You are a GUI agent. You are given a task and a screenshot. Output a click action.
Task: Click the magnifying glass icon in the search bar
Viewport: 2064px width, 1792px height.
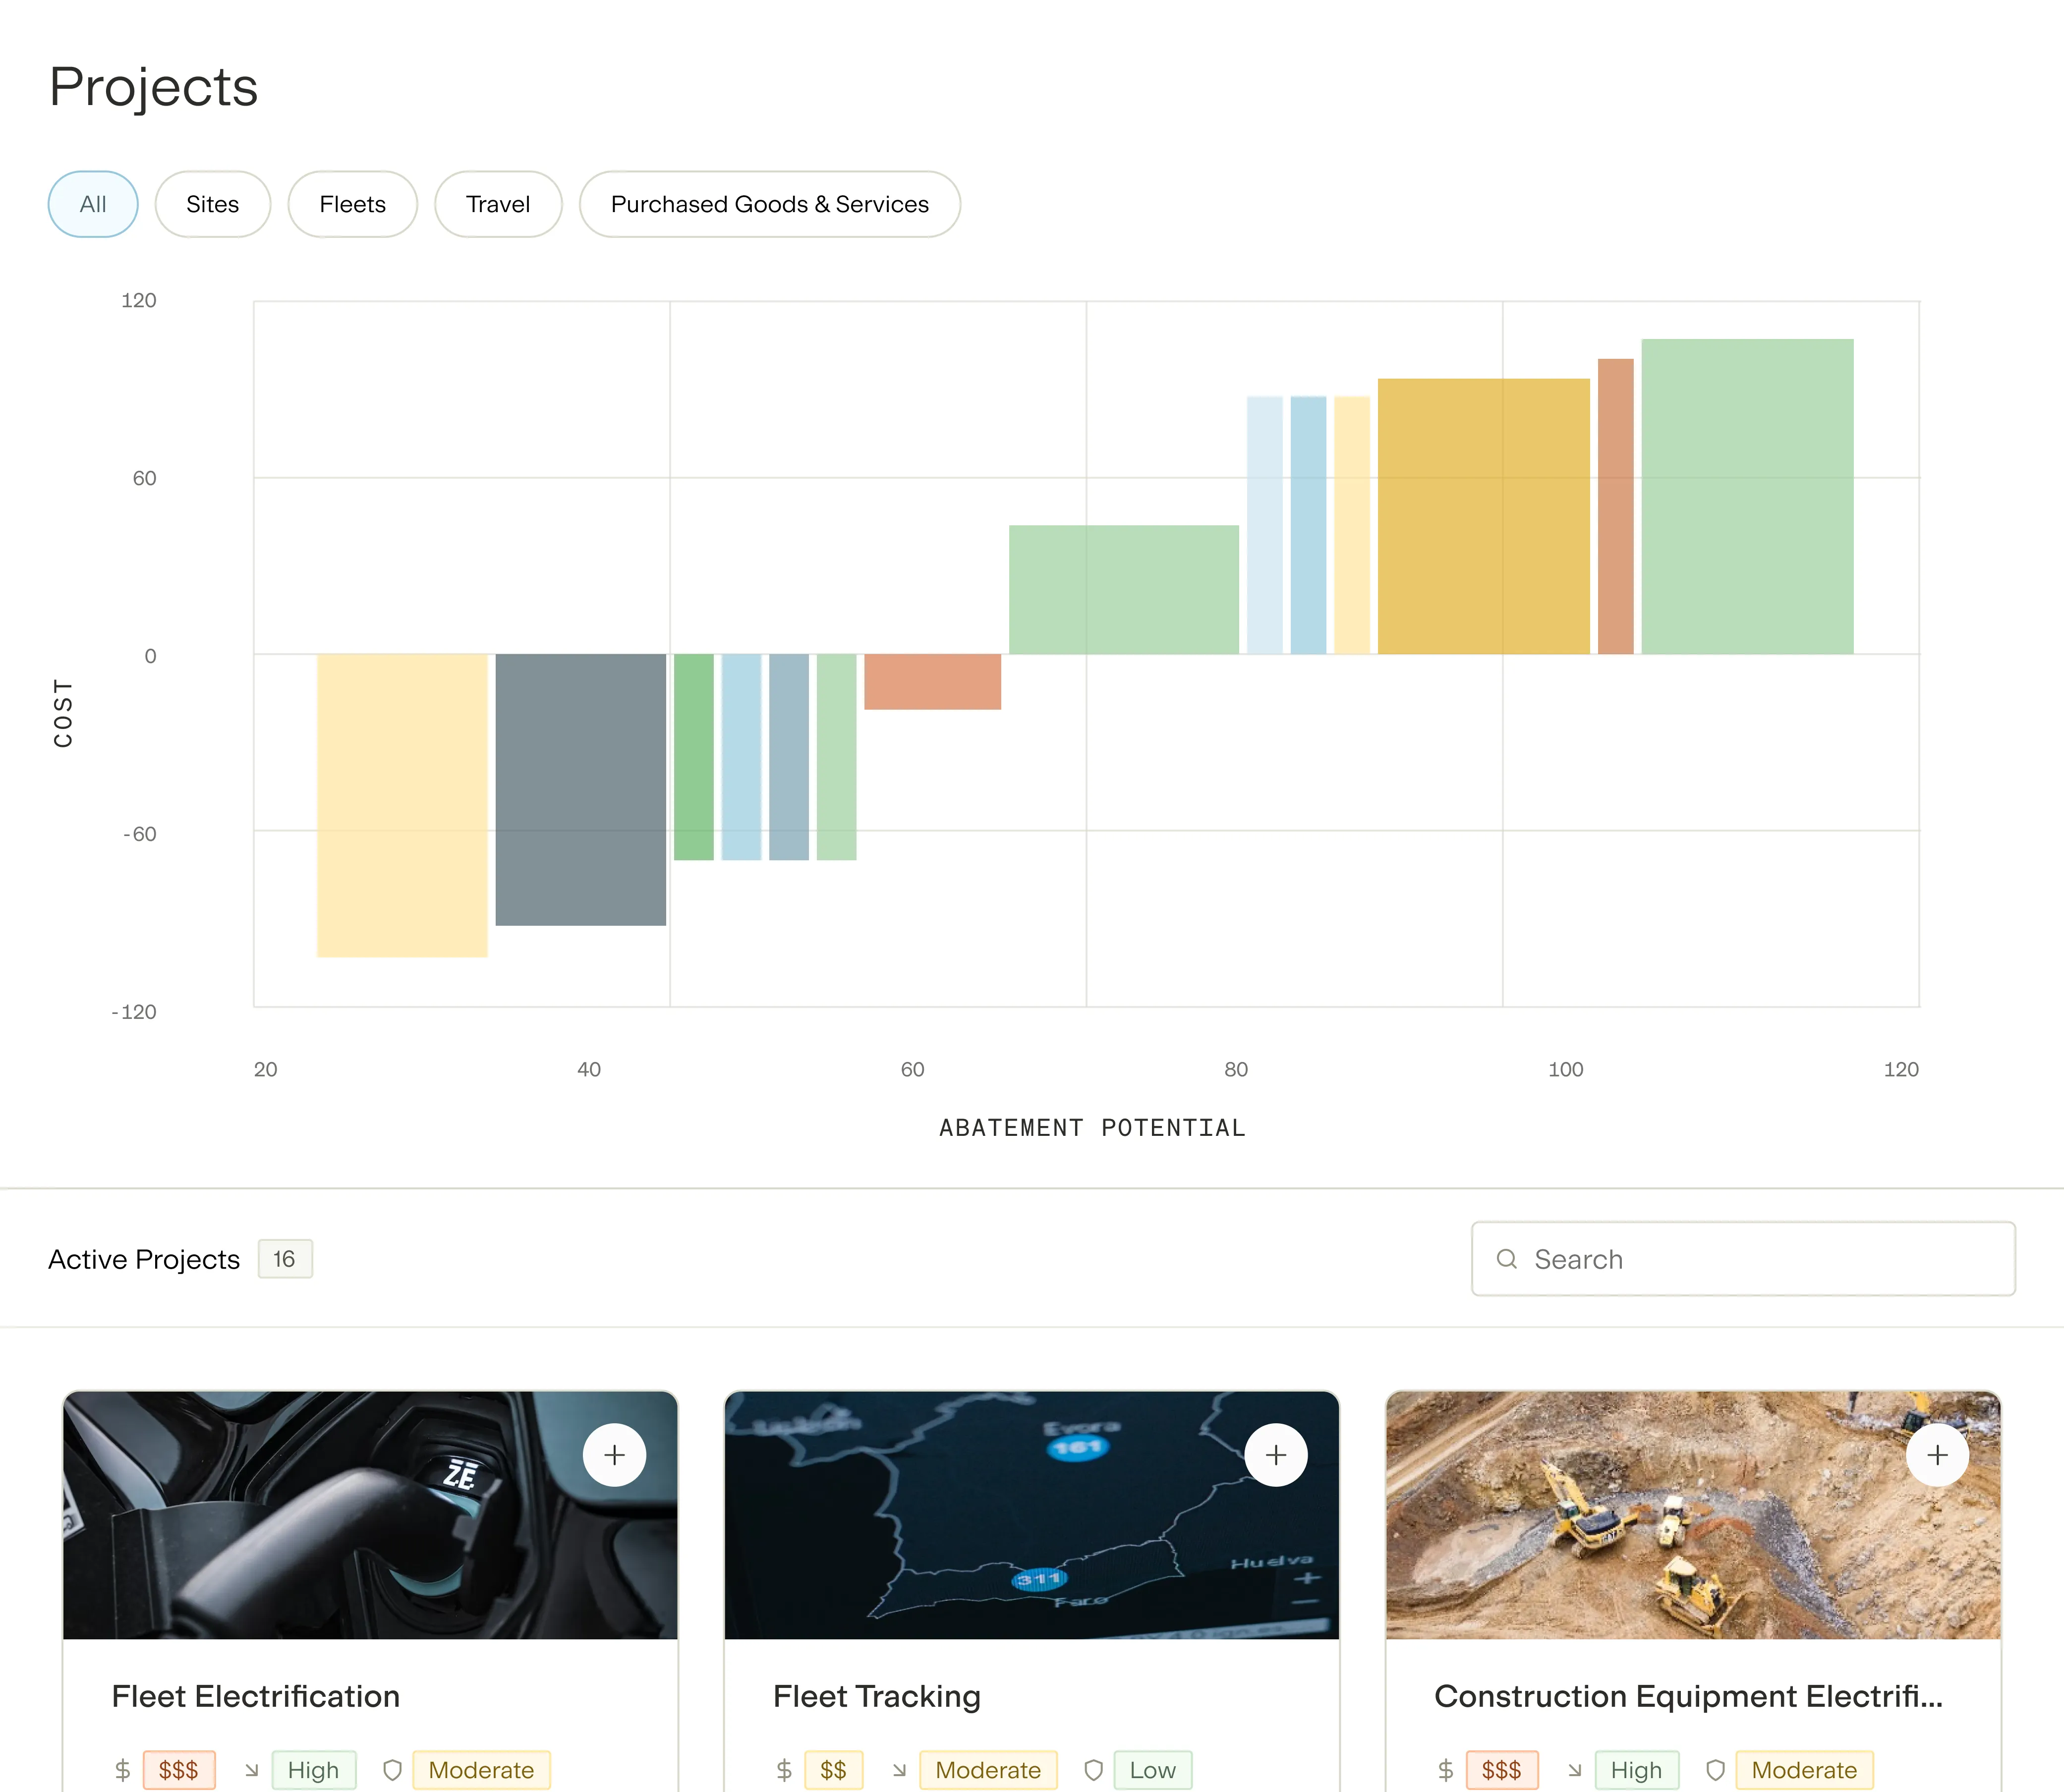click(x=1508, y=1259)
